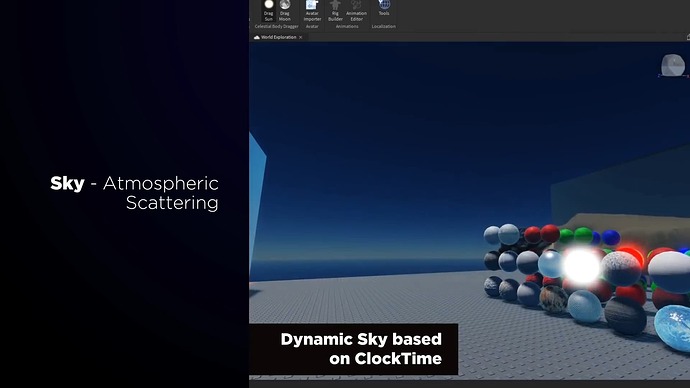Launch the Rig Builder plugin
This screenshot has height=388, width=690.
[x=335, y=11]
